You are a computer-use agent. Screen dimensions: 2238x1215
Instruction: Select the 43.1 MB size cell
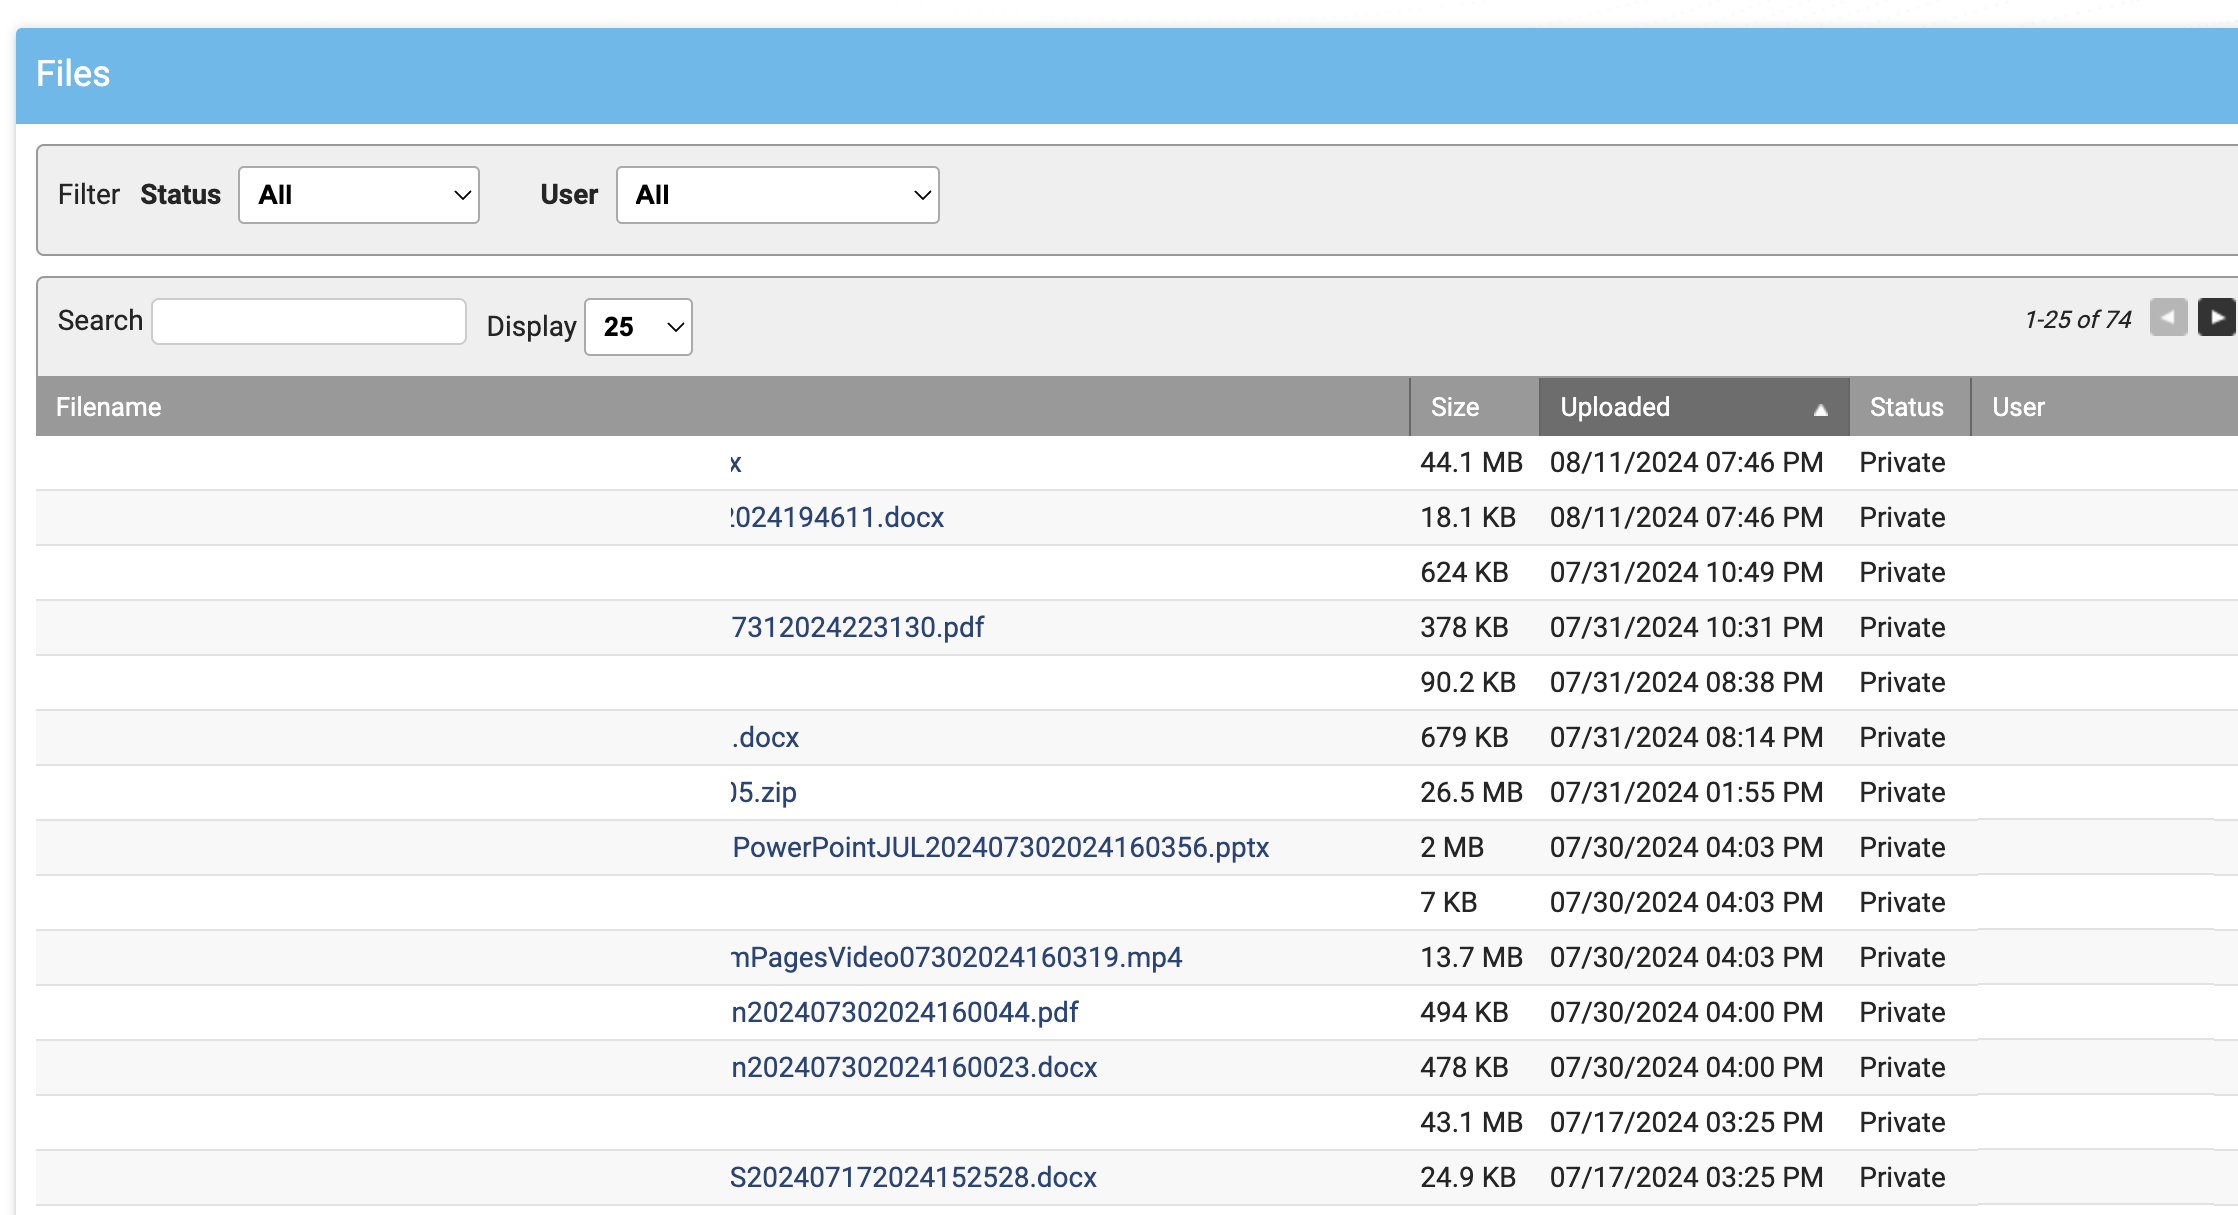point(1471,1122)
